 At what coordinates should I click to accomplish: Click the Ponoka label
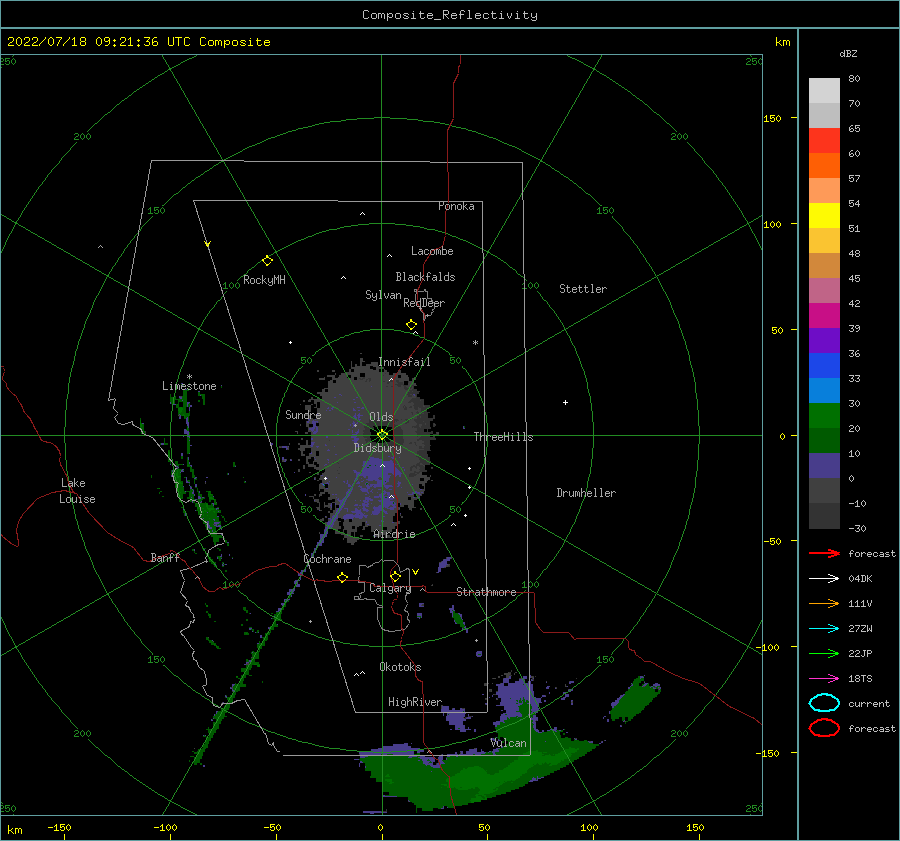pyautogui.click(x=456, y=206)
